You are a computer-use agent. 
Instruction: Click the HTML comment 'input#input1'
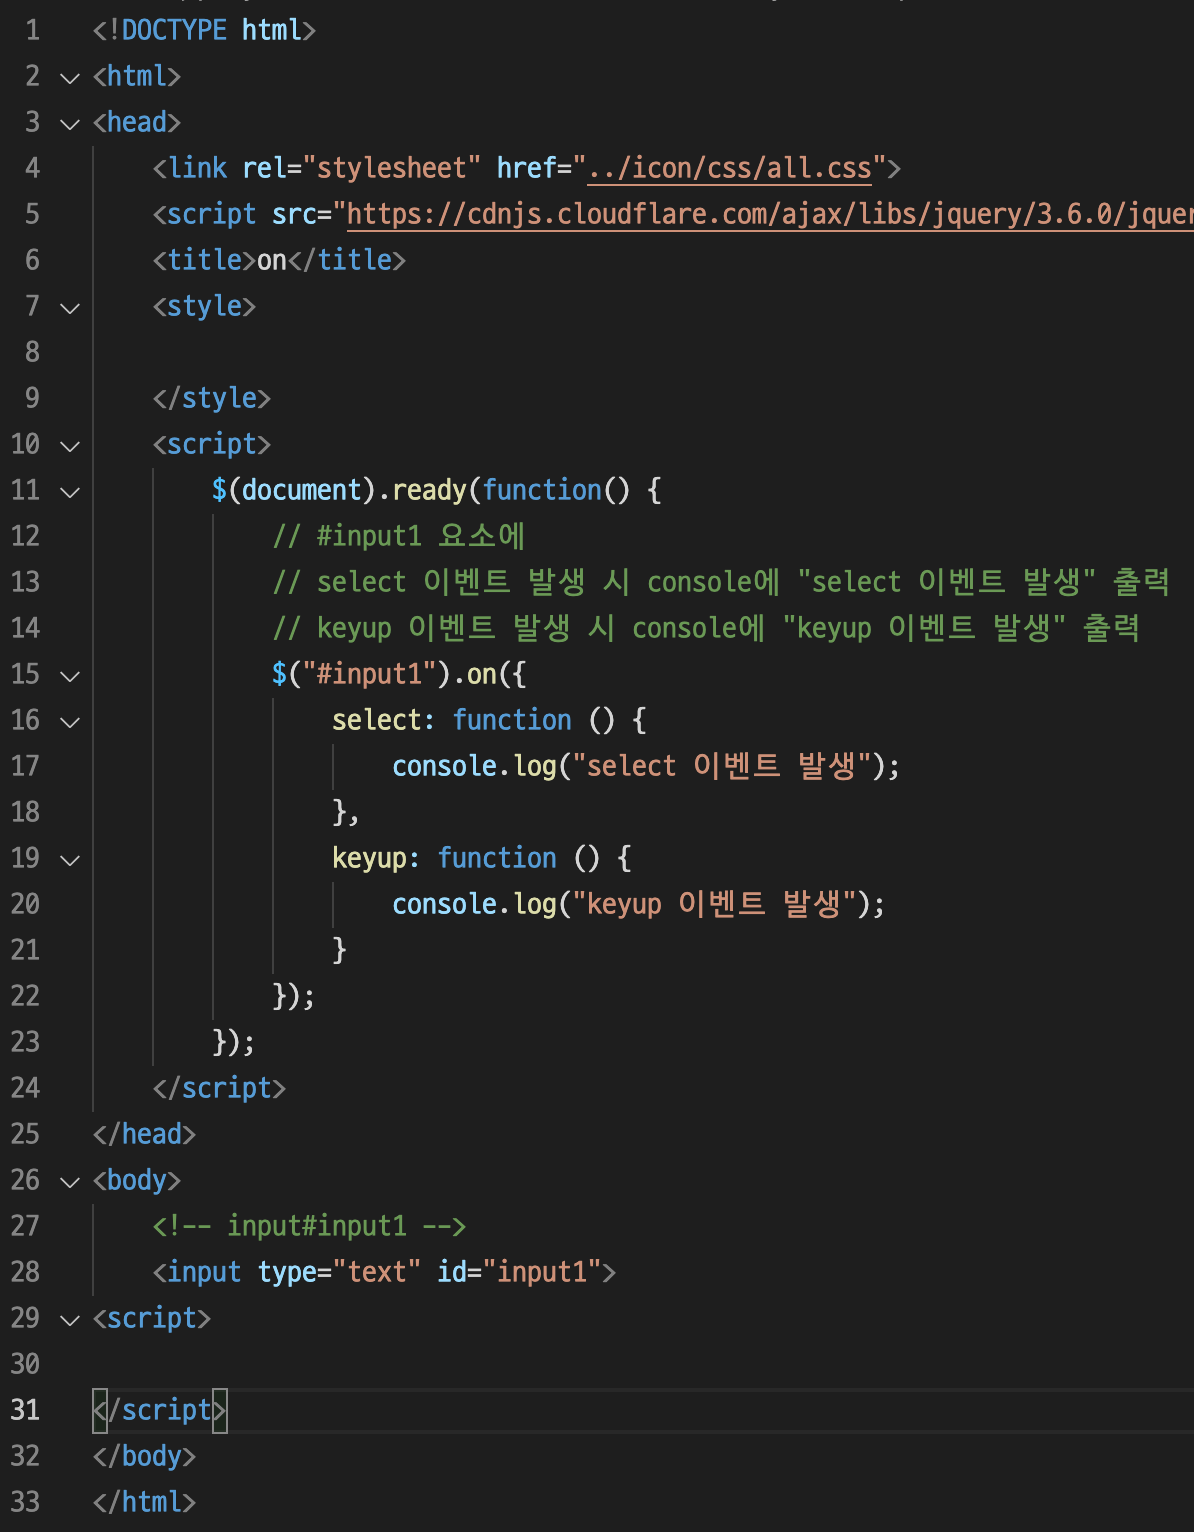(309, 1226)
